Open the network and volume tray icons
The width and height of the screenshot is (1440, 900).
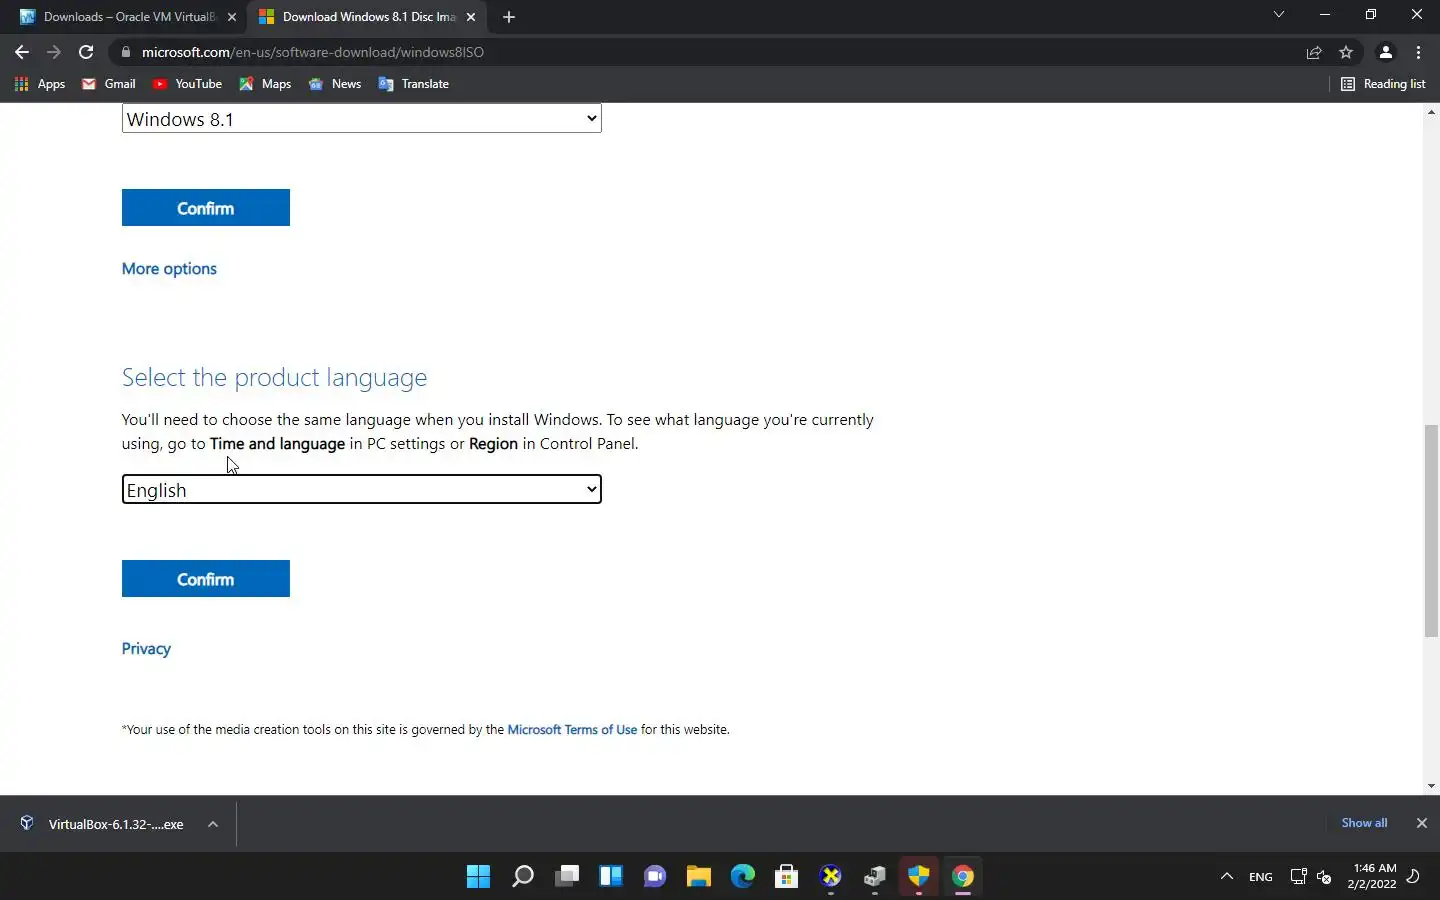pyautogui.click(x=1311, y=877)
